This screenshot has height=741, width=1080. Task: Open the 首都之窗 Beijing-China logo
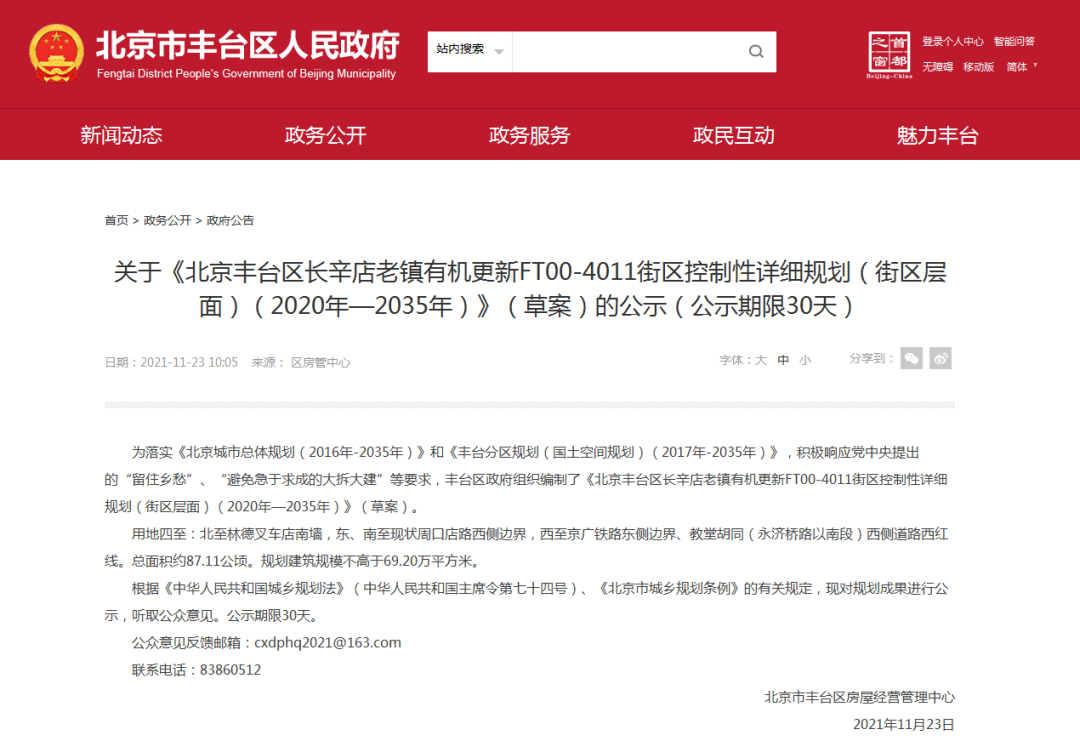tap(889, 54)
